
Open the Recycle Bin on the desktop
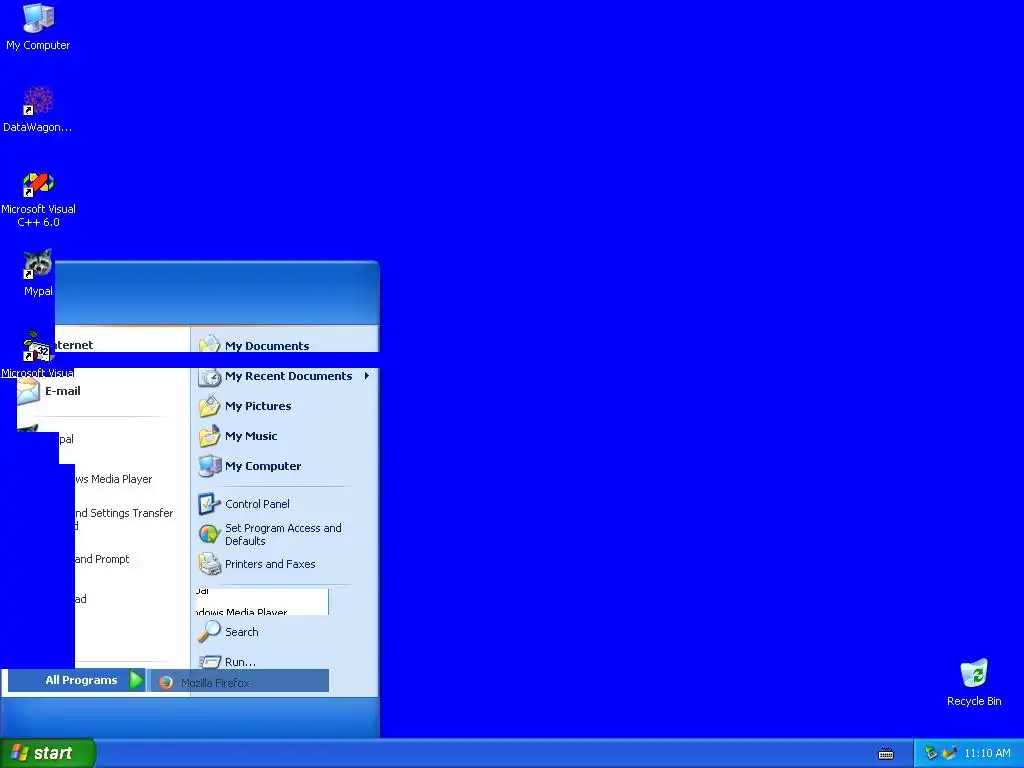974,682
